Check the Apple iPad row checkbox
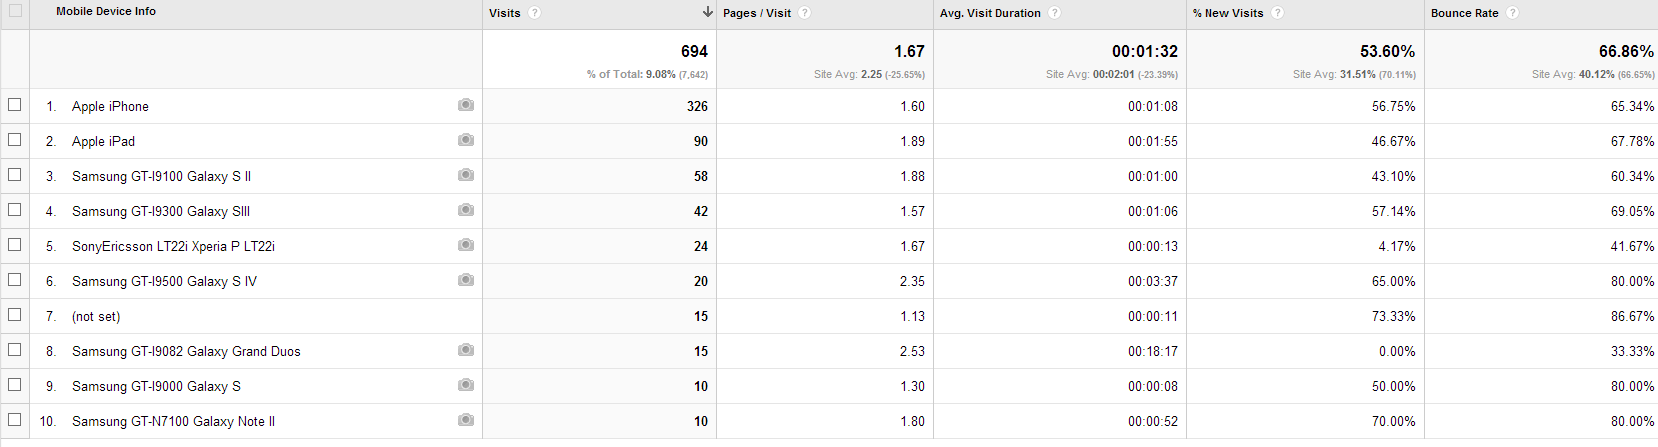This screenshot has height=447, width=1658. coord(14,140)
